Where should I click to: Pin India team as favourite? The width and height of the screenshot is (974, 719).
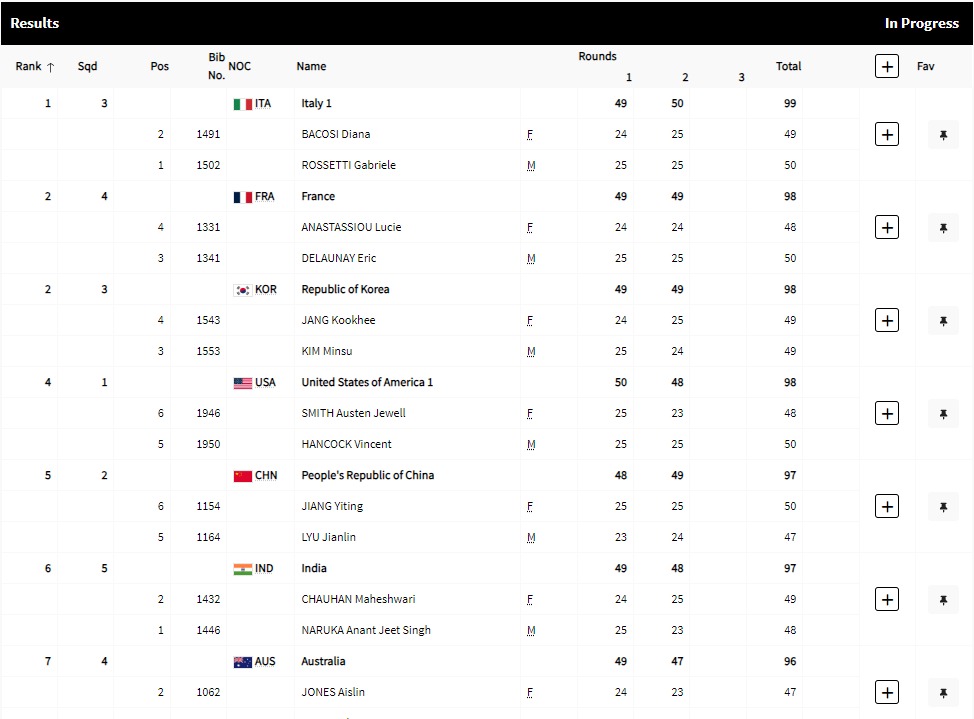coord(943,599)
